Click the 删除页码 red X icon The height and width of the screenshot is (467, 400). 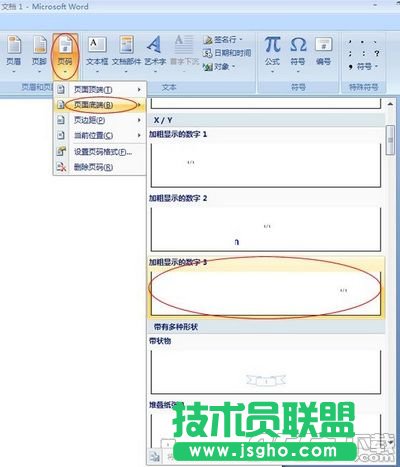pyautogui.click(x=61, y=167)
